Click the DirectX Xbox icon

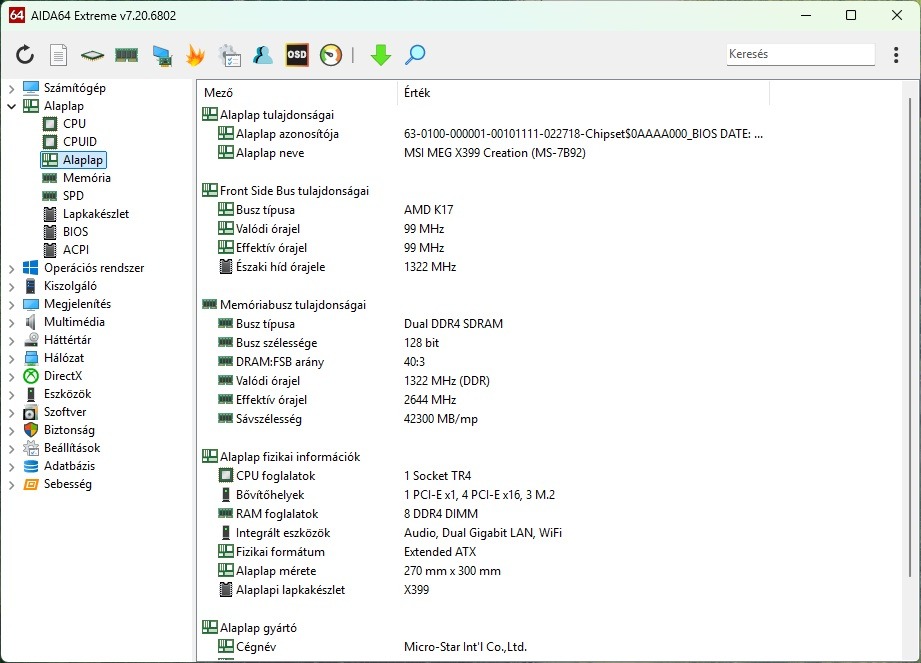31,376
